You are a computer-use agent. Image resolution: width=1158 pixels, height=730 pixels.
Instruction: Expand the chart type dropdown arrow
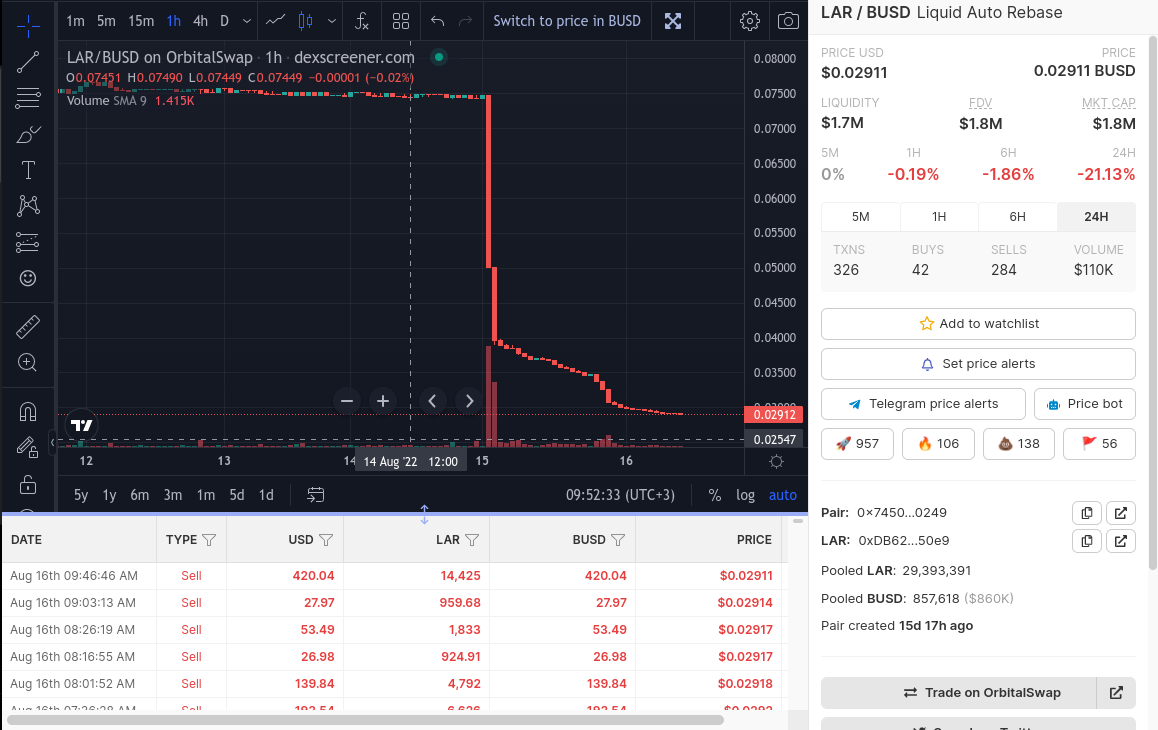click(x=332, y=21)
